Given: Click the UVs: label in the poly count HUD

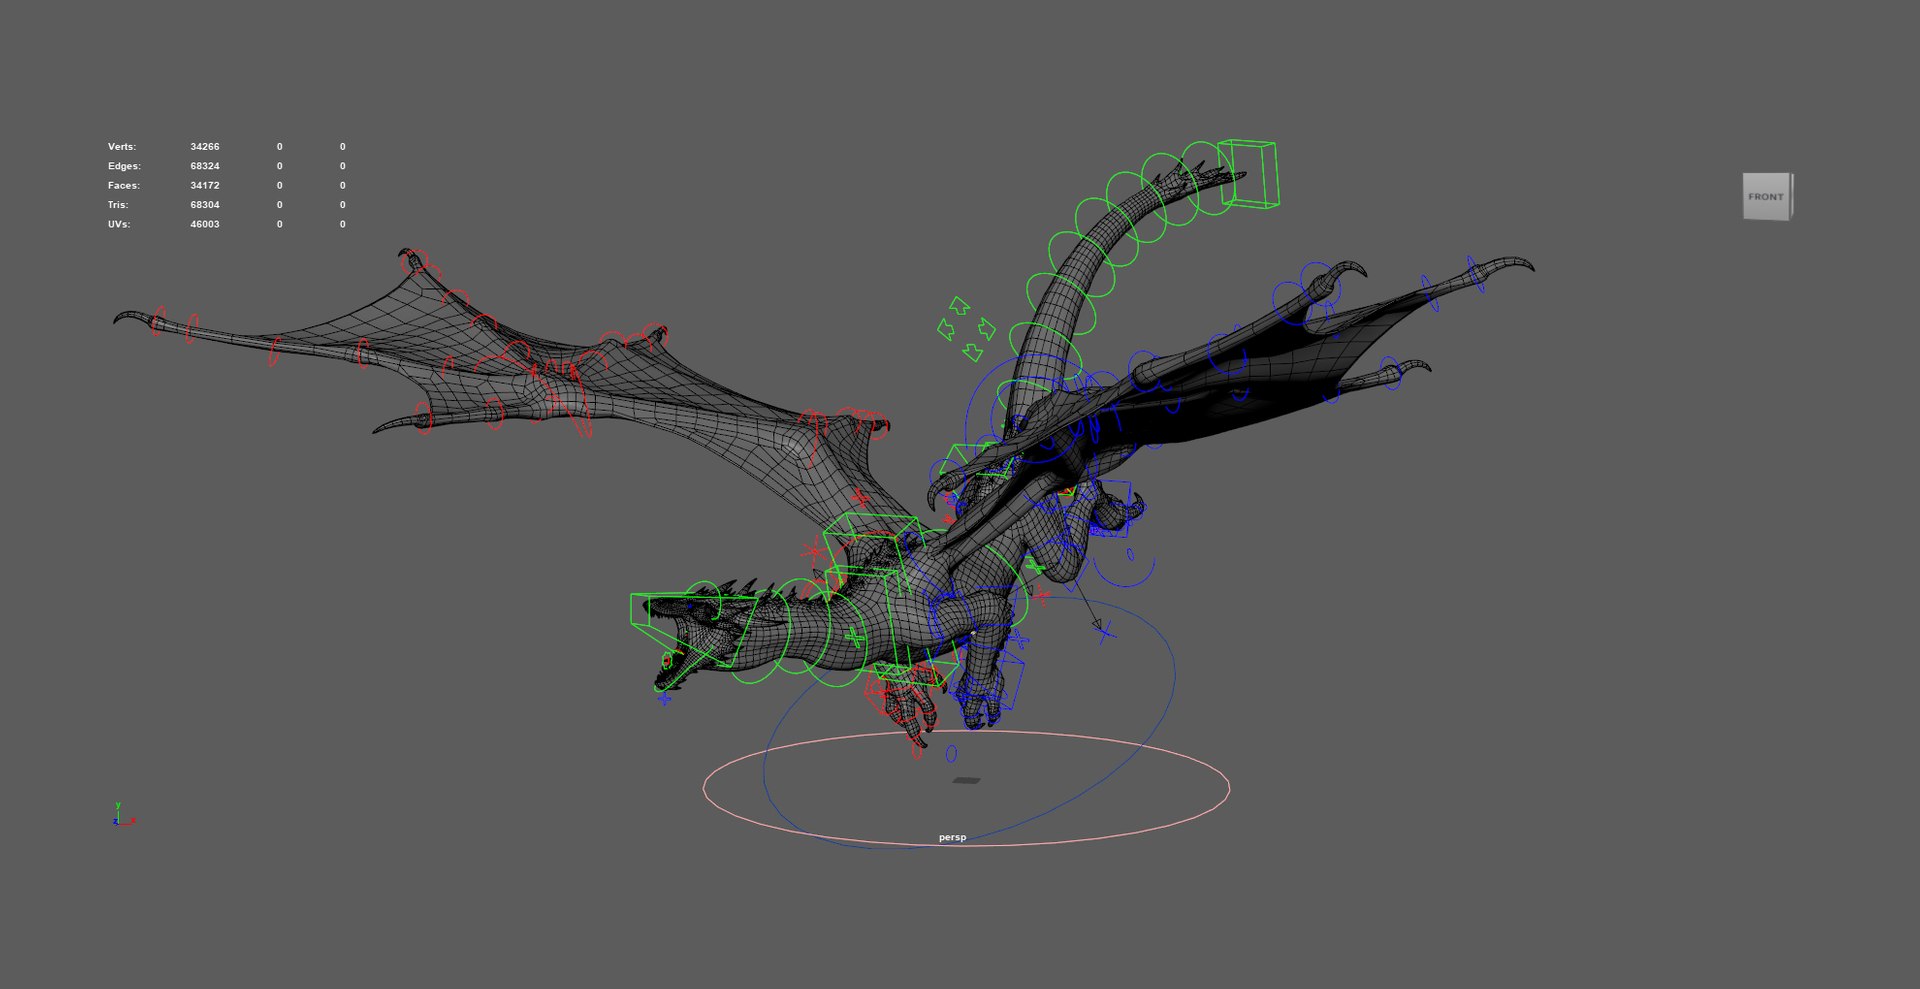Looking at the screenshot, I should [x=119, y=224].
